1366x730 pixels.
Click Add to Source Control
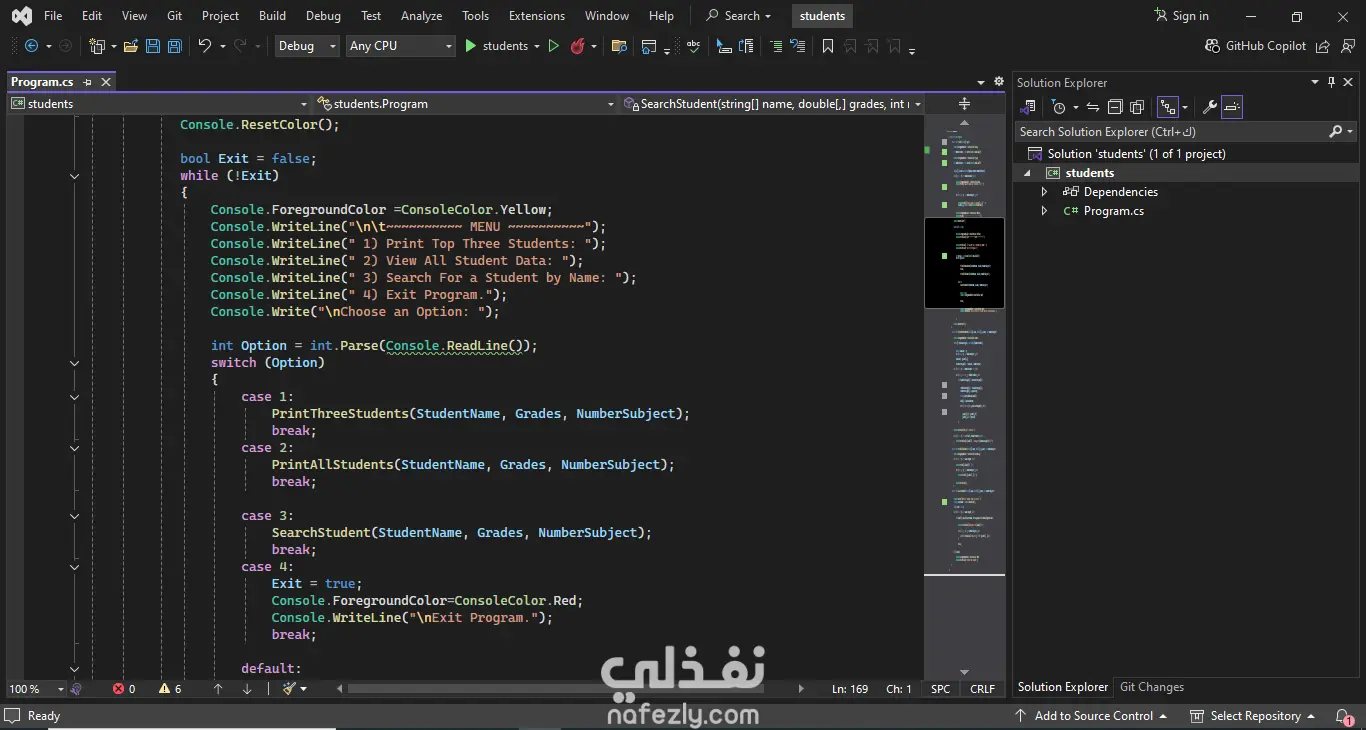point(1092,716)
